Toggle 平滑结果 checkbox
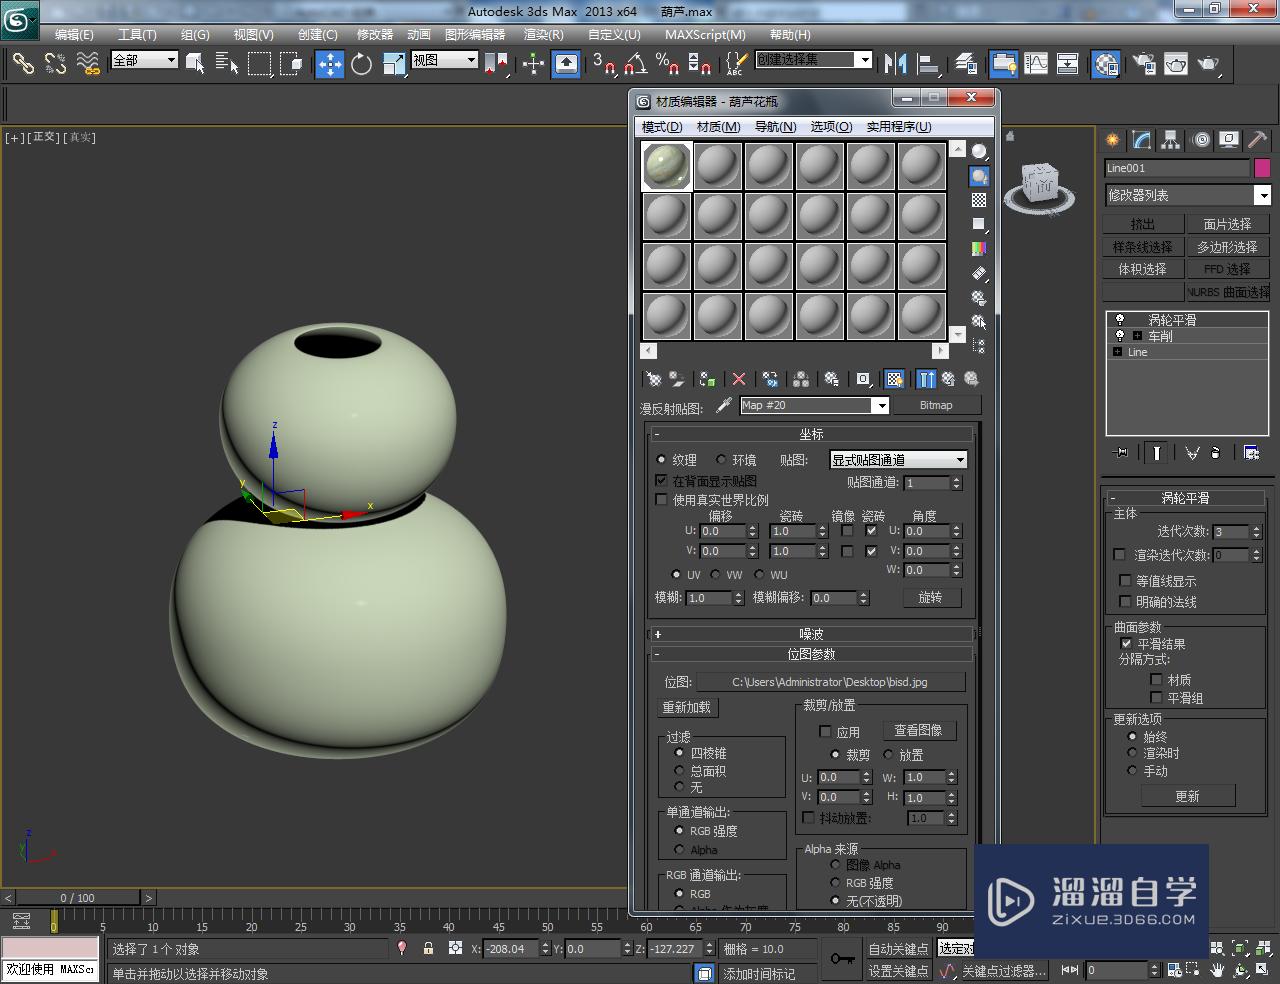Image resolution: width=1280 pixels, height=984 pixels. pyautogui.click(x=1126, y=644)
